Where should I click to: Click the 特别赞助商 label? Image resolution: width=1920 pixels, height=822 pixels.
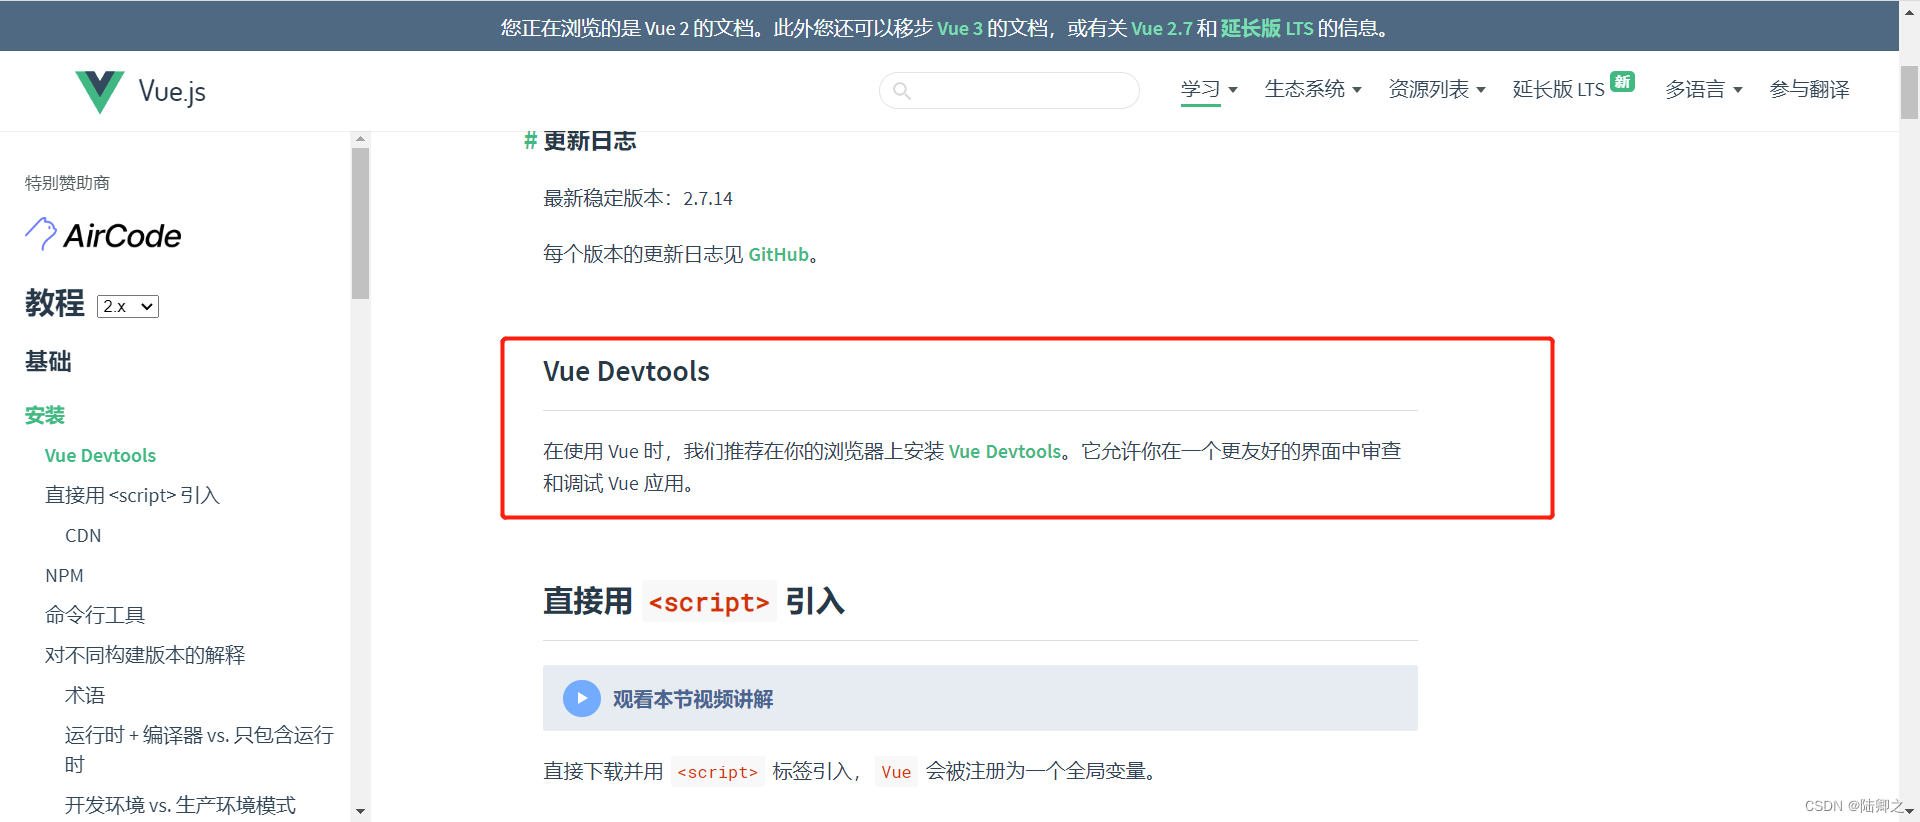pos(67,183)
